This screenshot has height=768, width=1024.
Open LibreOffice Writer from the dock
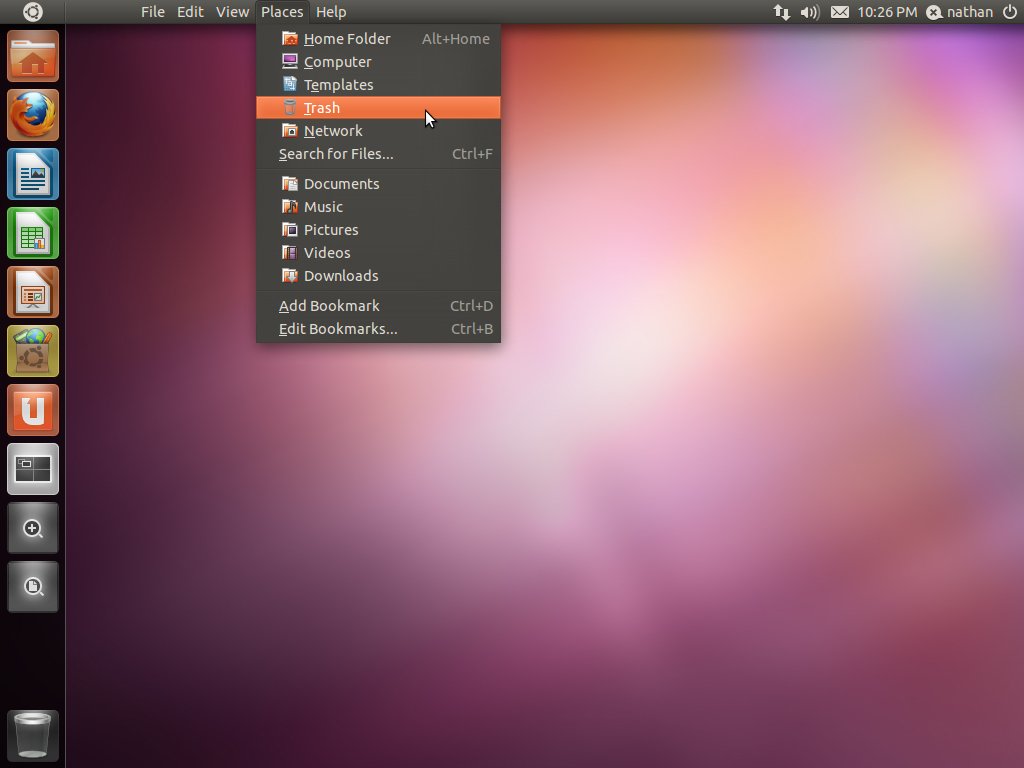click(33, 173)
